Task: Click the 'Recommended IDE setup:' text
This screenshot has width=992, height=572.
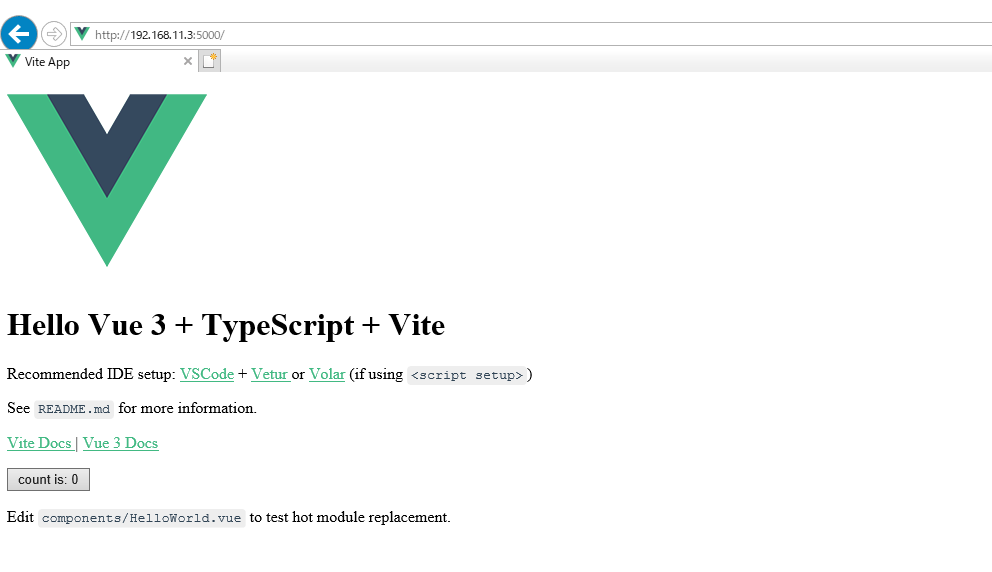Action: pyautogui.click(x=91, y=374)
